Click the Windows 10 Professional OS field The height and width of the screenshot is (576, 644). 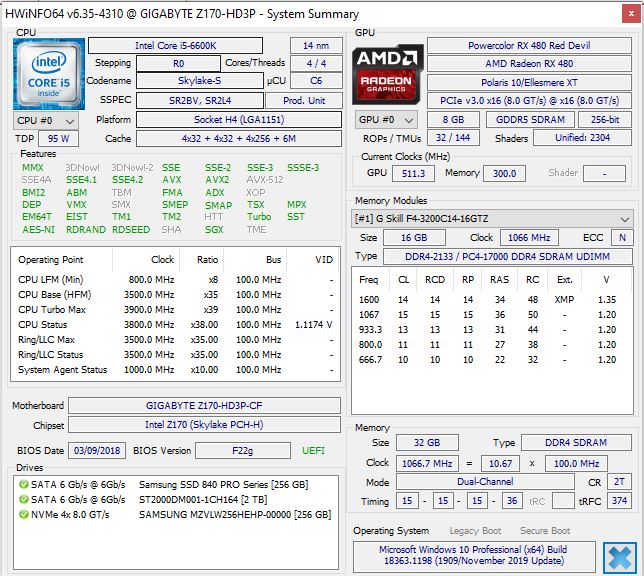474,555
